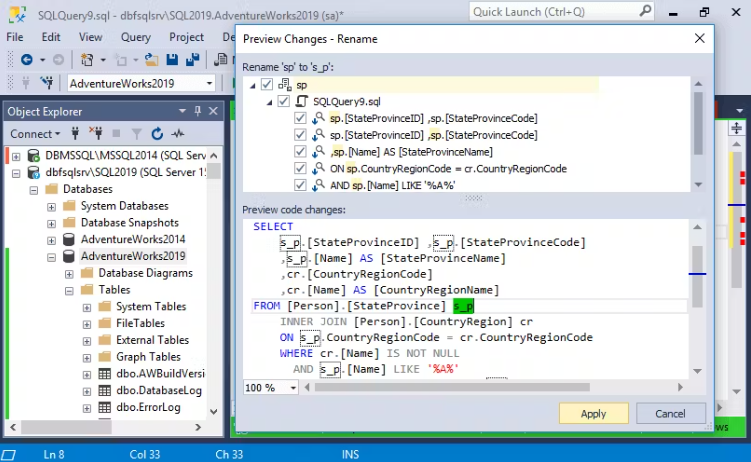Viewport: 751px width, 462px height.
Task: Uncheck the first sp.[StateProvinceID] reference checkbox
Action: click(x=300, y=118)
